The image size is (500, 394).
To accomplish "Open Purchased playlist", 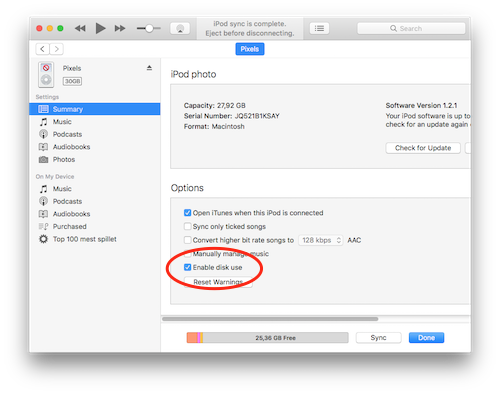I will coord(95,227).
